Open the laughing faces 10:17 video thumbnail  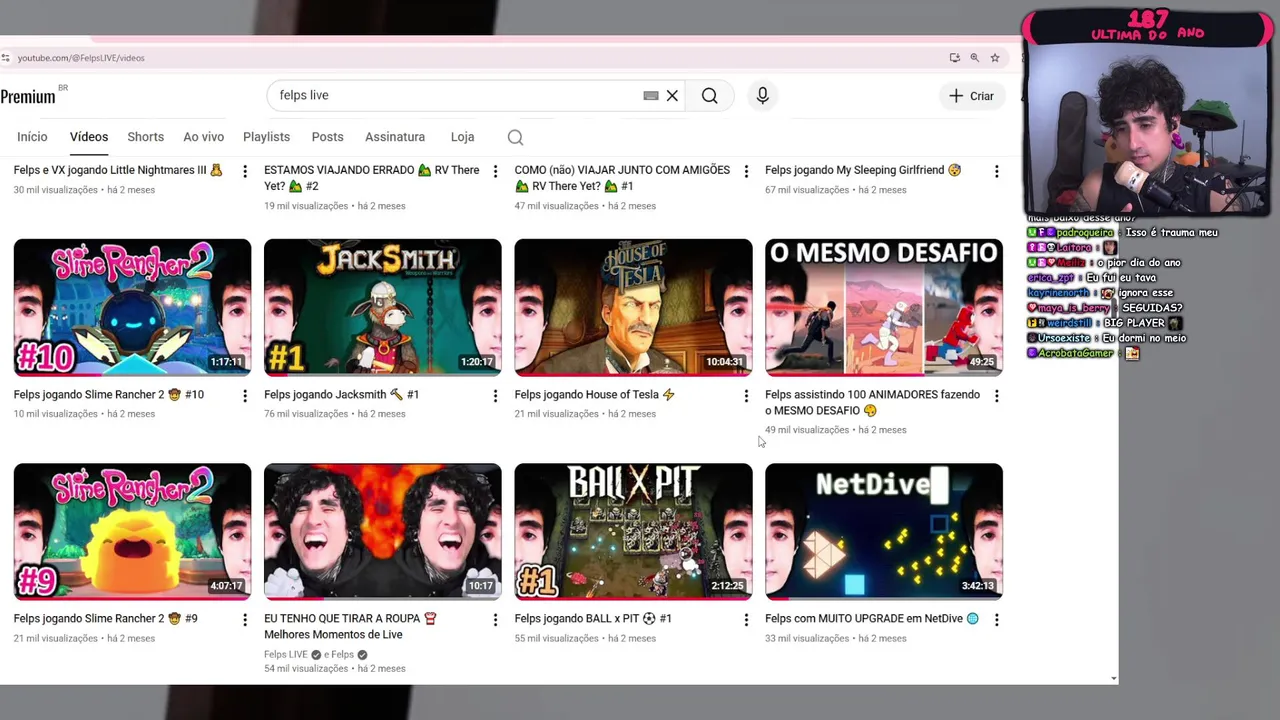pyautogui.click(x=383, y=531)
